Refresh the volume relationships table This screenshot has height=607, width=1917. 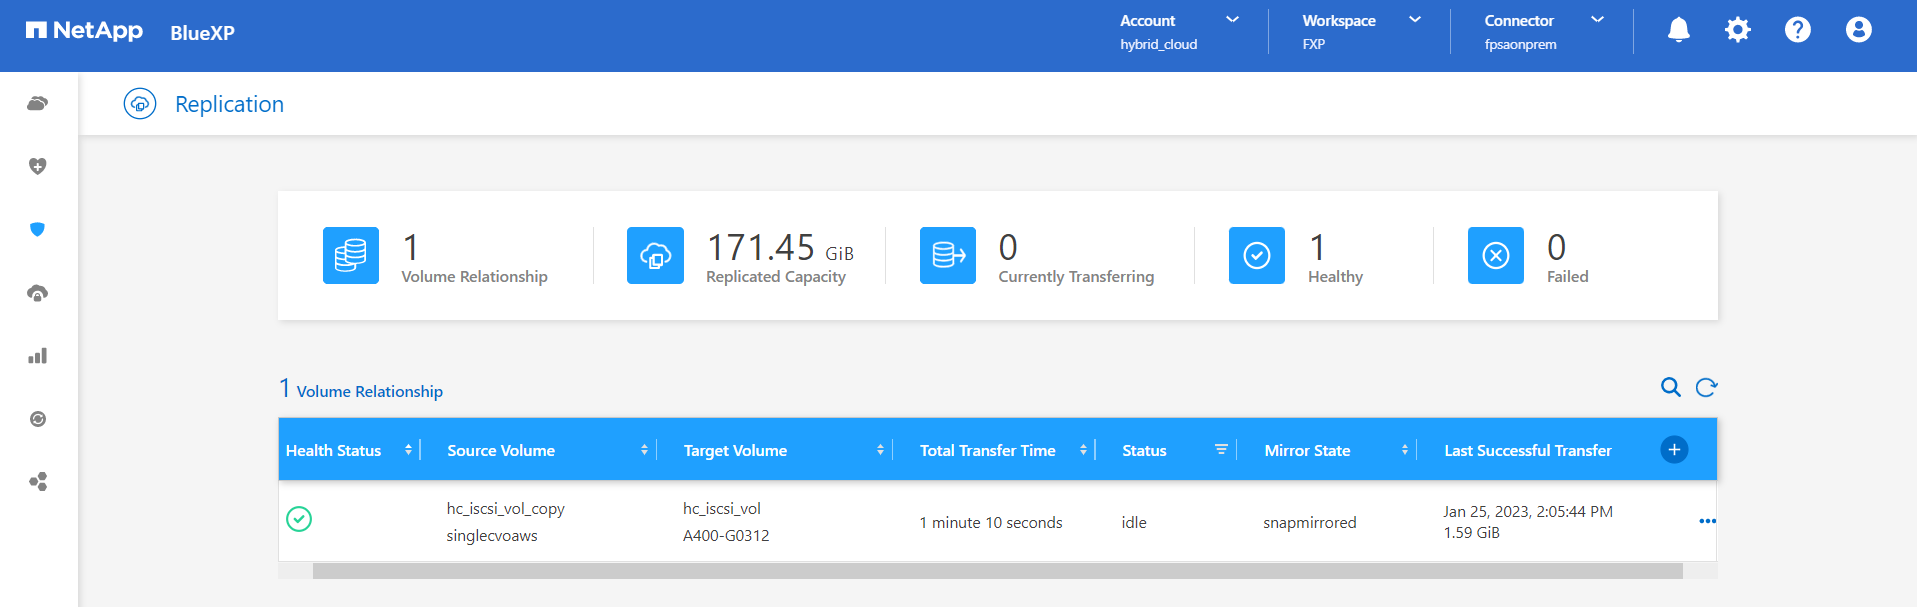coord(1707,387)
